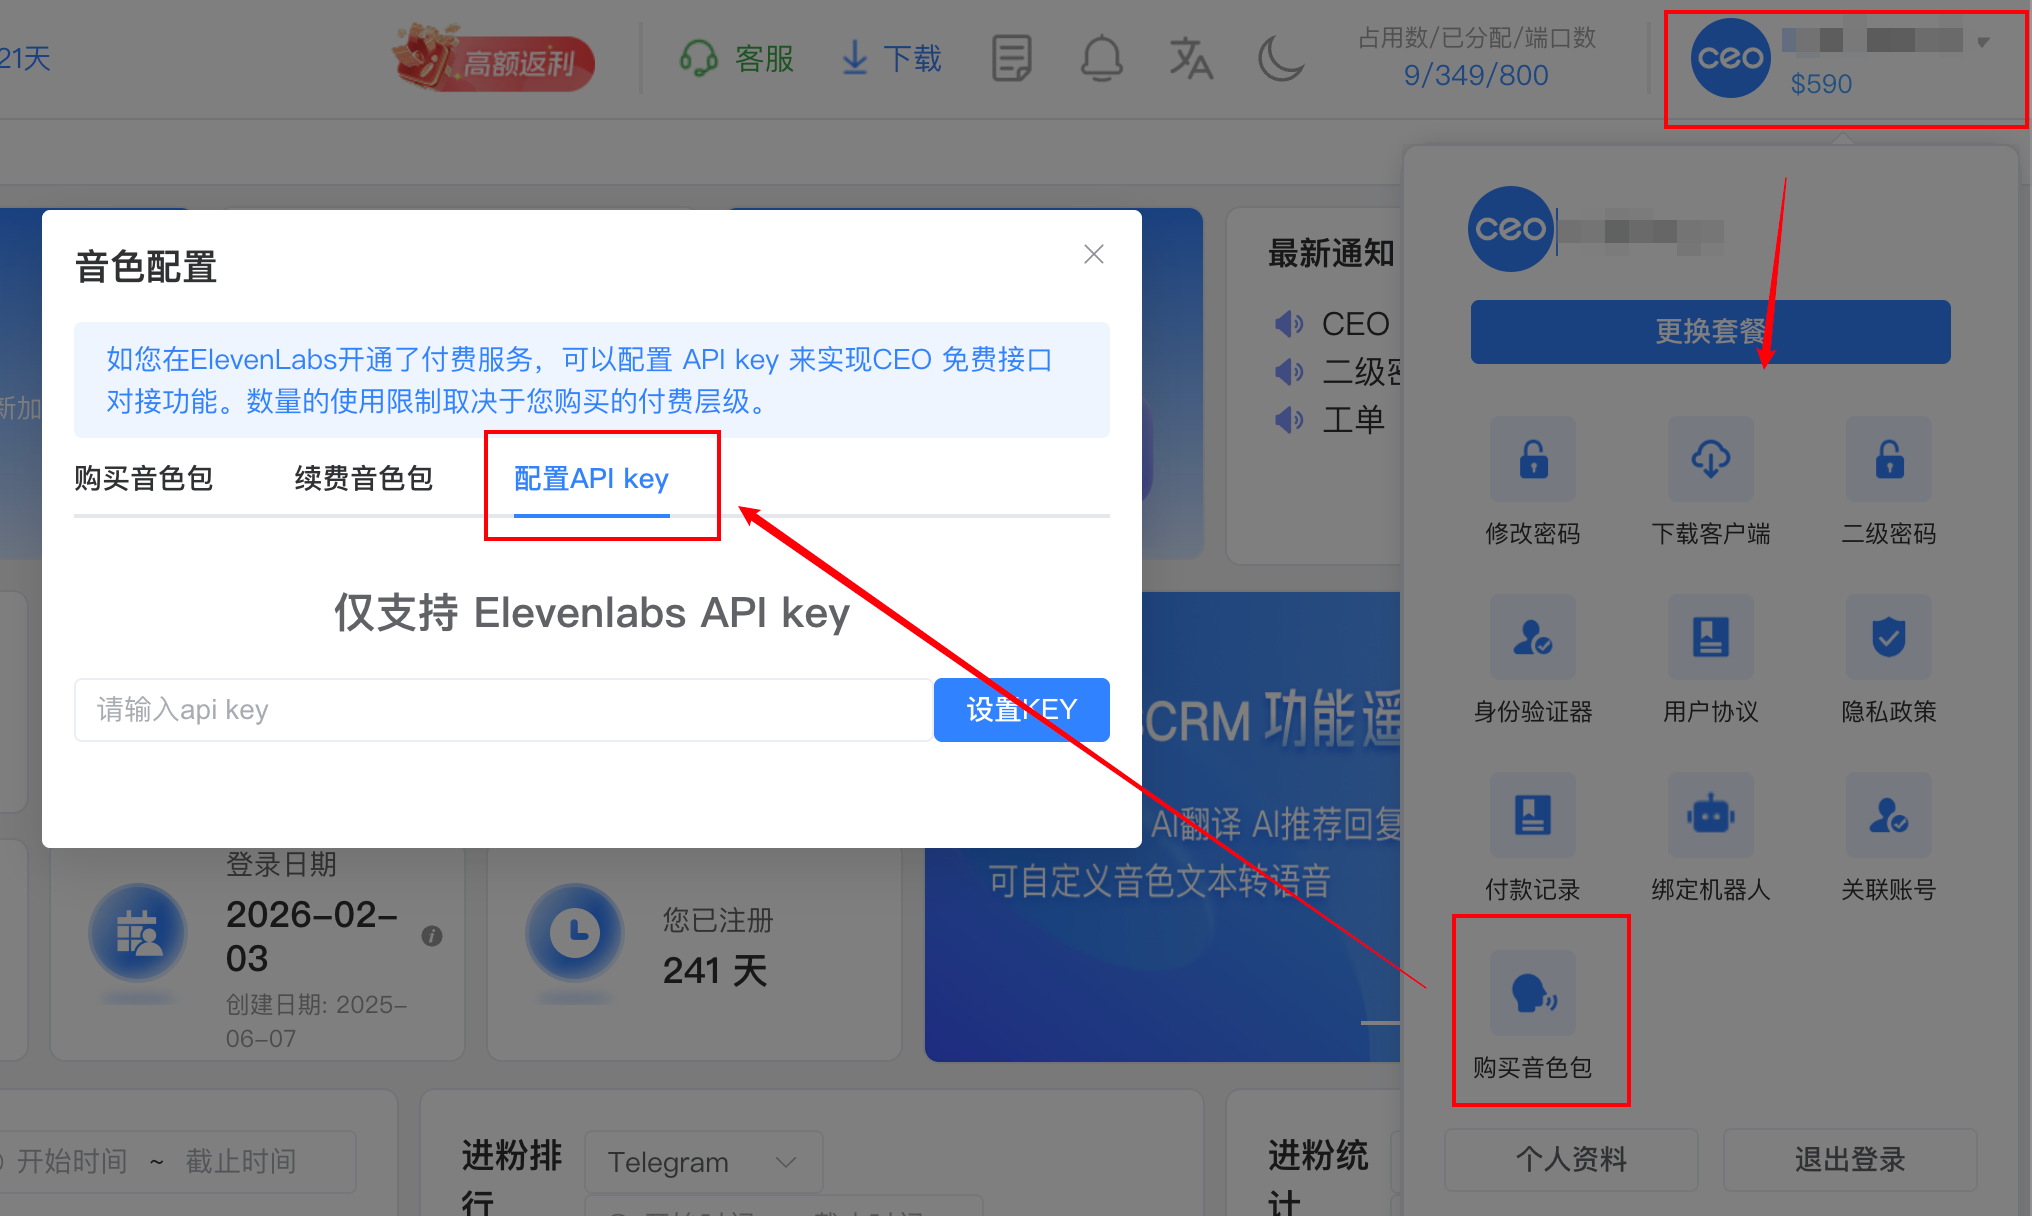Open 身份验证器 authenticator icon

point(1532,638)
